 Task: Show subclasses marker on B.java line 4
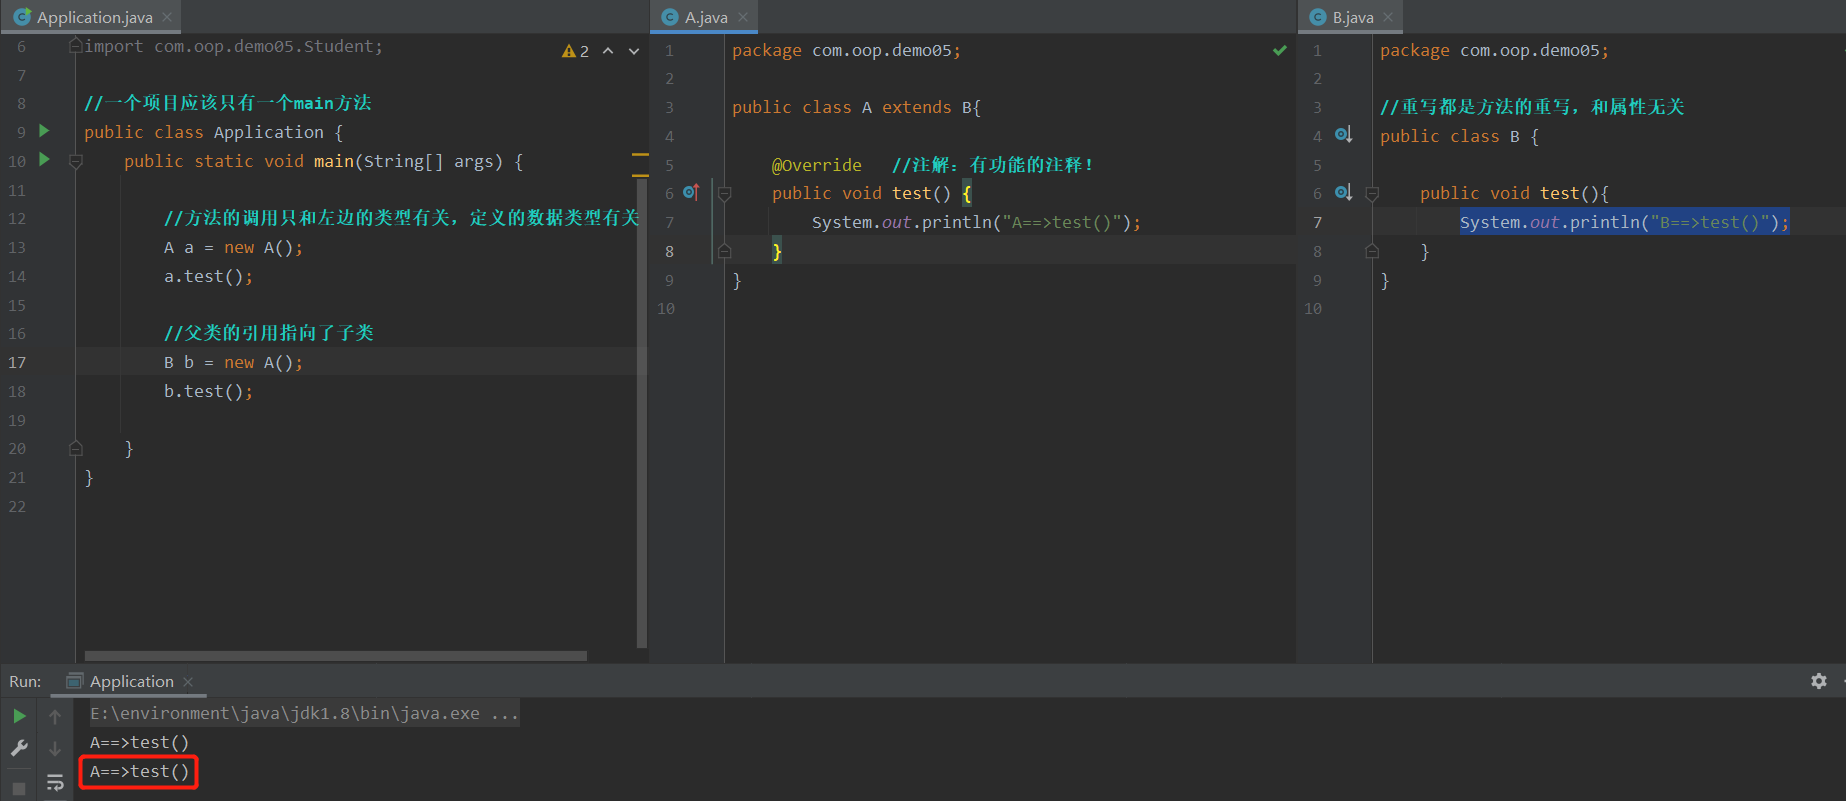tap(1343, 135)
